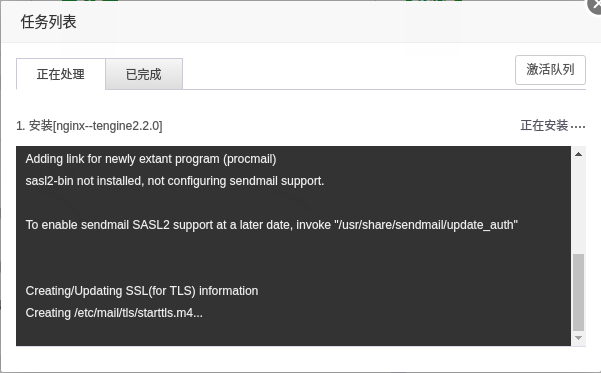
Task: Click the log panel scrollbar thumb
Action: pyautogui.click(x=578, y=292)
